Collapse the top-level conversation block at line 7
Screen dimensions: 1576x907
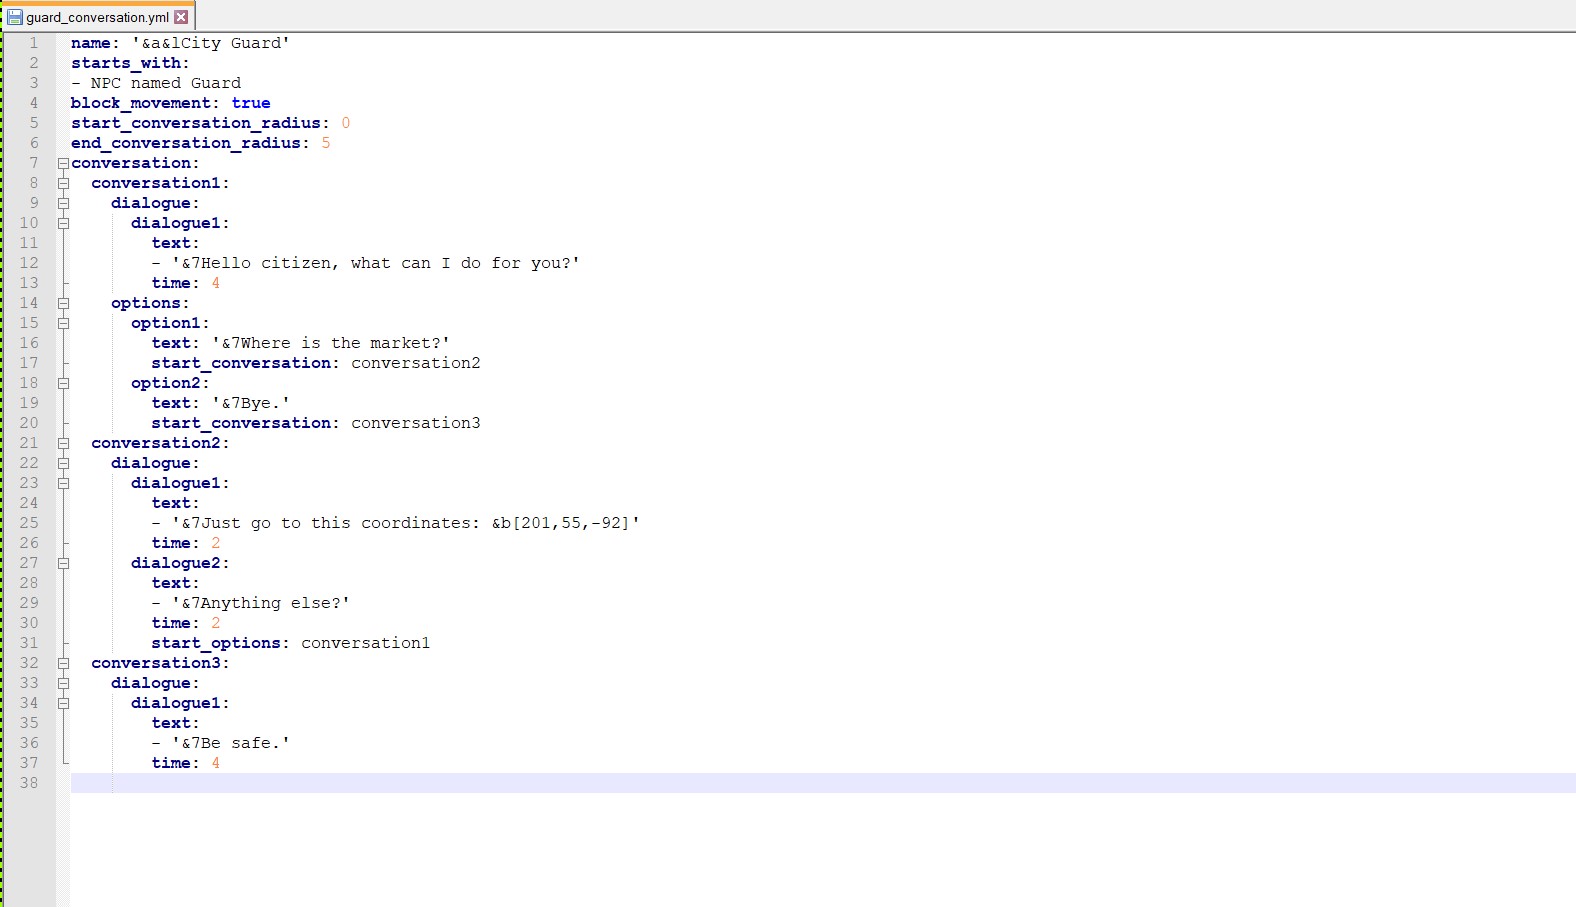click(63, 163)
